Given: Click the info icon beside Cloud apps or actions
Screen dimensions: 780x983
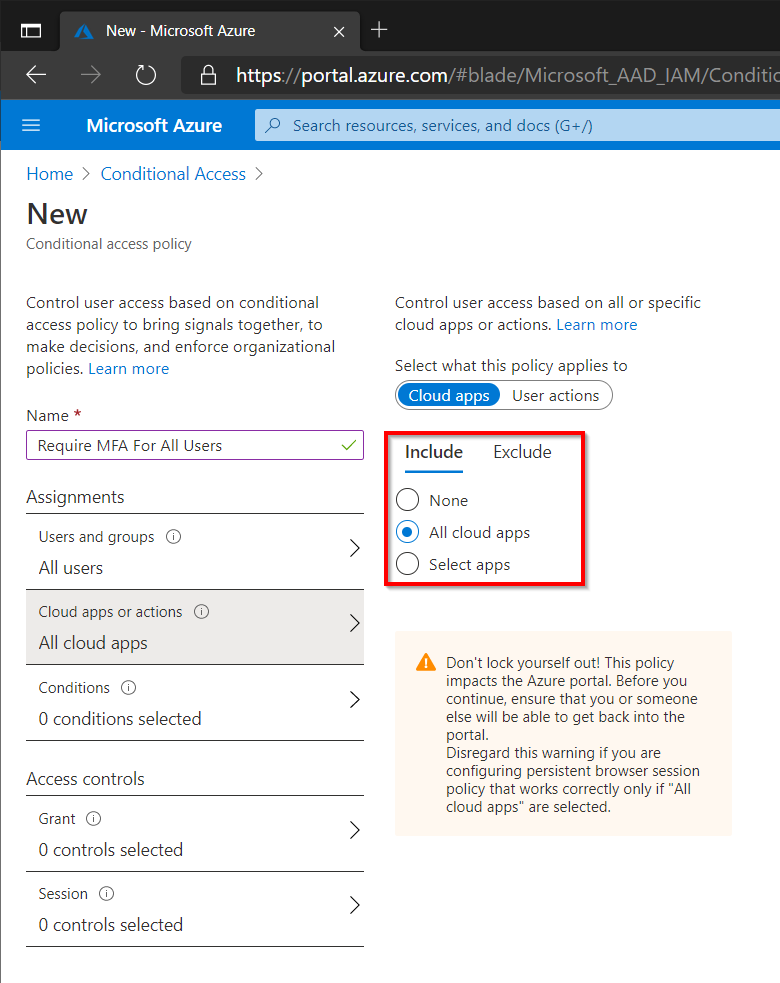Looking at the screenshot, I should point(201,612).
